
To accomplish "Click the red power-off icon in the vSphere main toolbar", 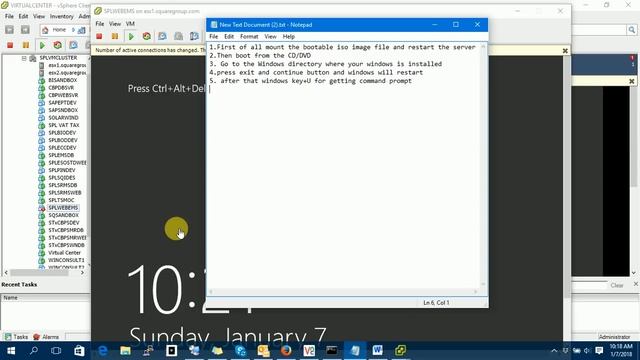I will coord(10,45).
